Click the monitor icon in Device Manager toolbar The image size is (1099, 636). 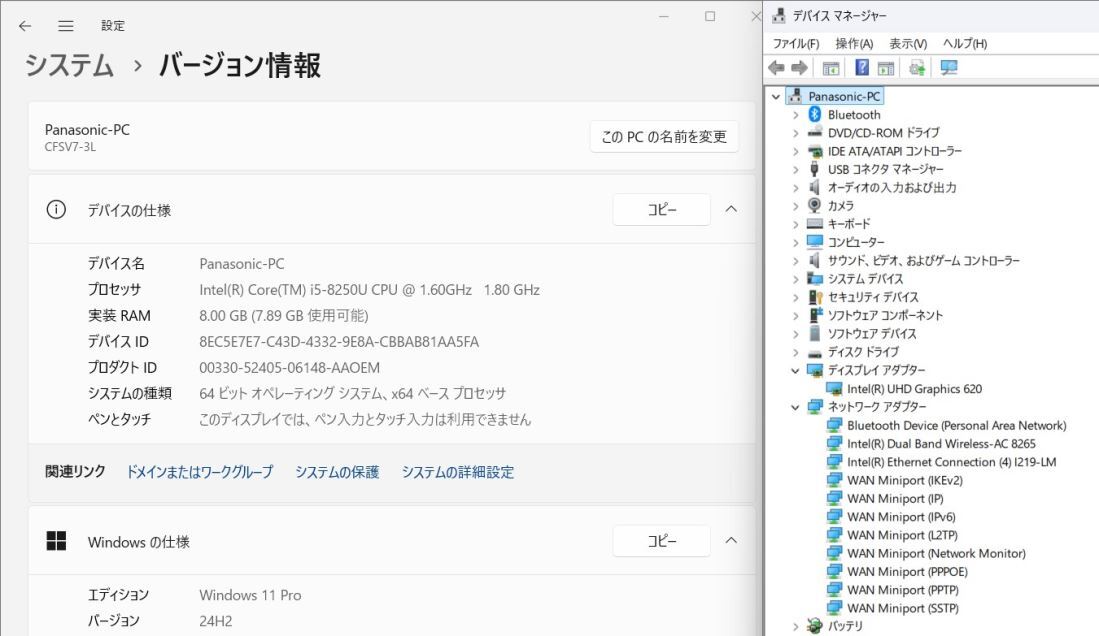(948, 67)
